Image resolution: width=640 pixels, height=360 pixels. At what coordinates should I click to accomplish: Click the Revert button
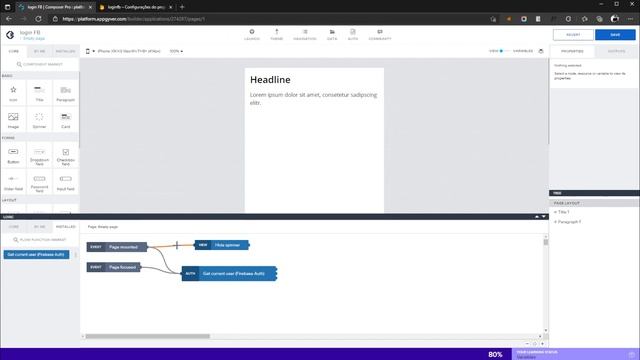point(573,35)
